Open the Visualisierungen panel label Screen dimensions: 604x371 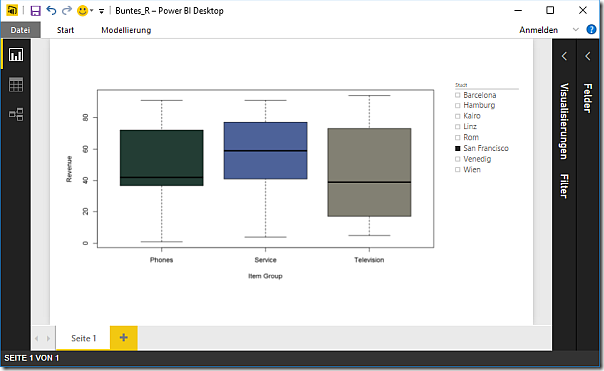564,121
